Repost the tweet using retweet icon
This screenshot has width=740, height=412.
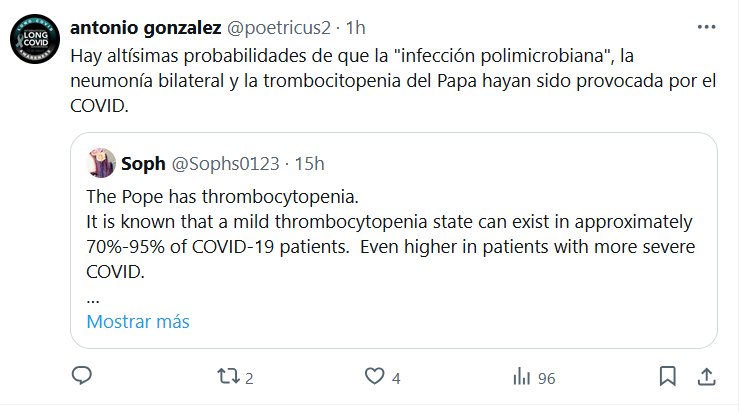228,377
